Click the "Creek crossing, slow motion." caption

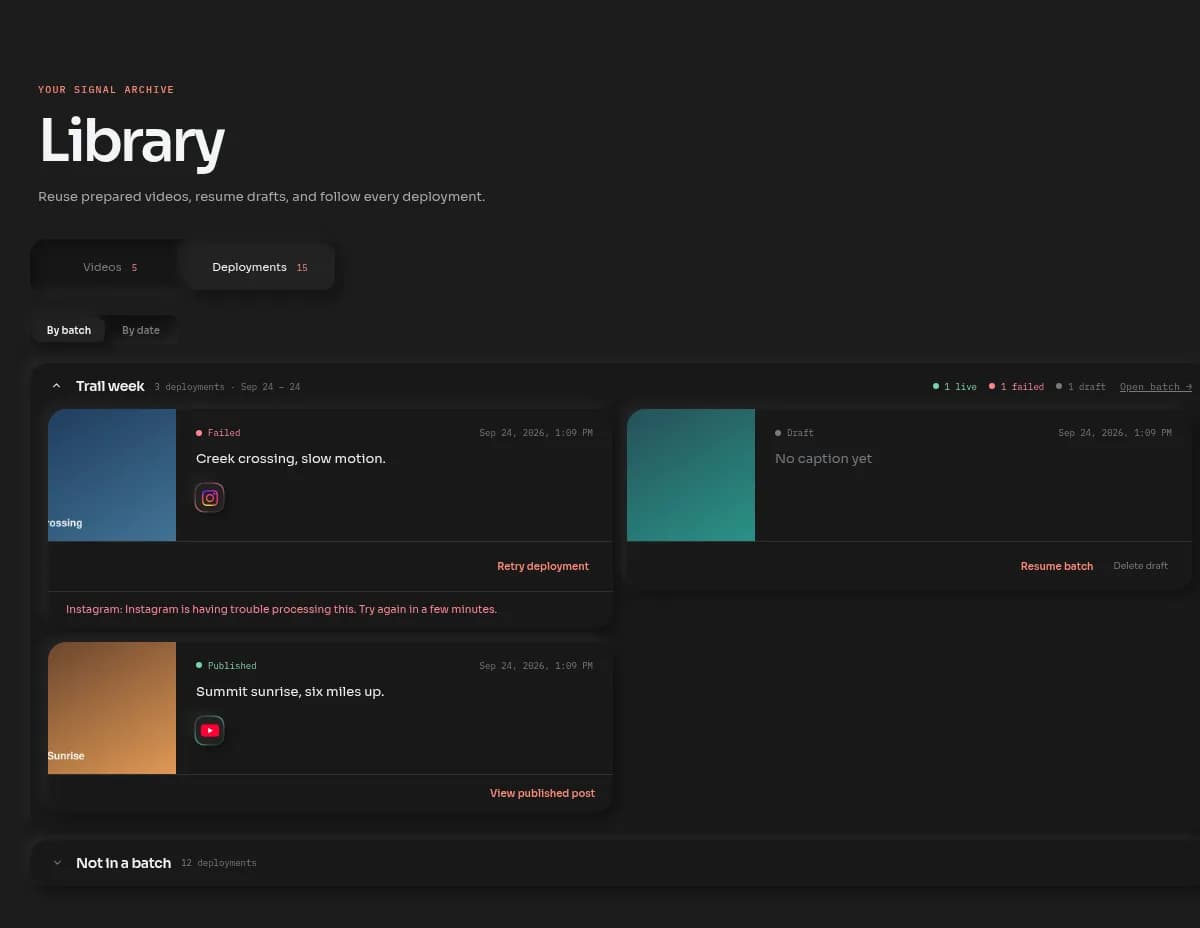coord(291,459)
